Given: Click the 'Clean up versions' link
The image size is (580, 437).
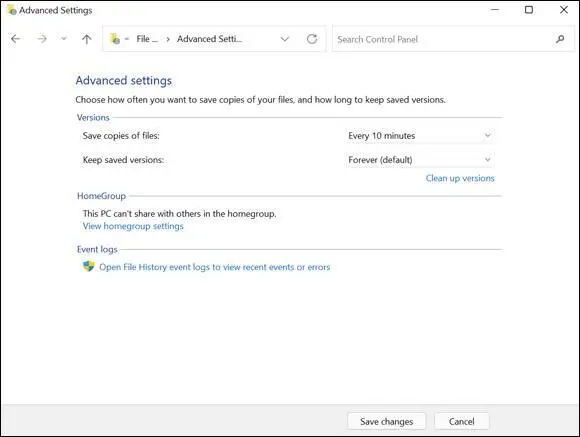Looking at the screenshot, I should [460, 178].
